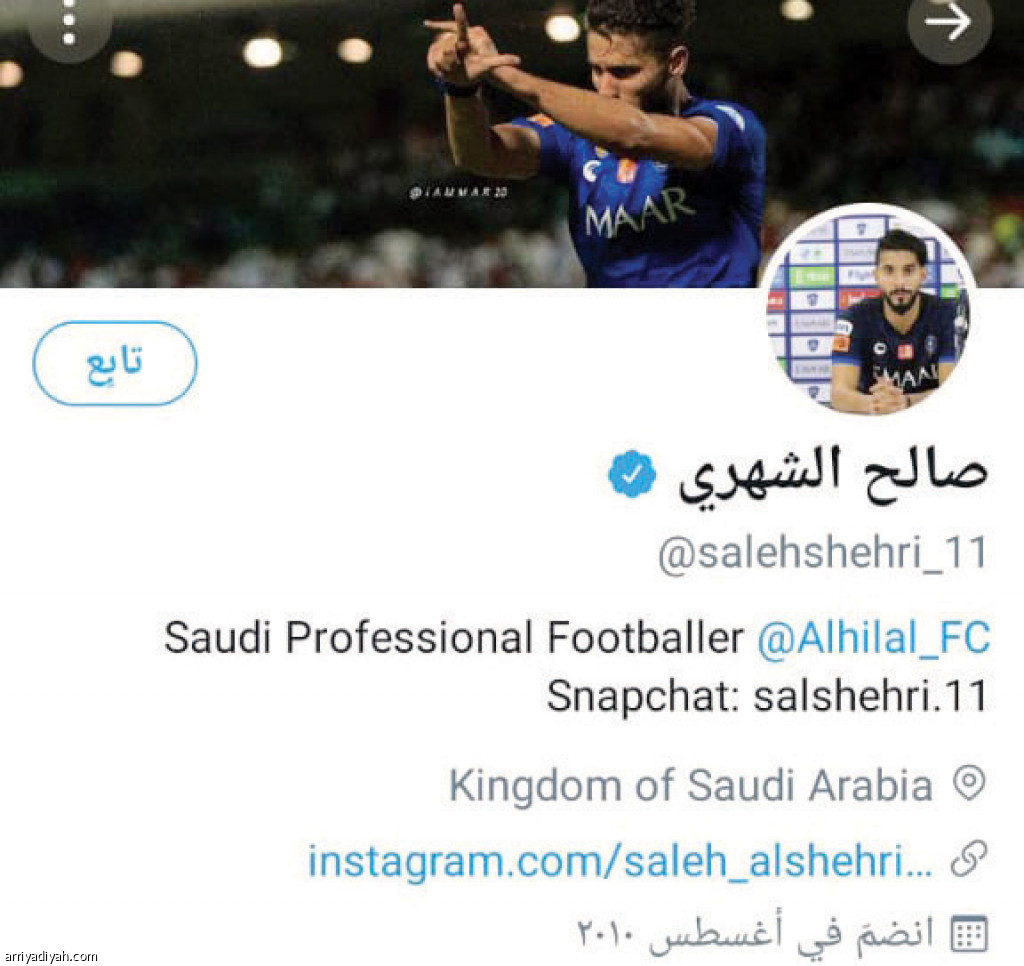1024x966 pixels.
Task: Follow the account with تابع button
Action: (115, 363)
